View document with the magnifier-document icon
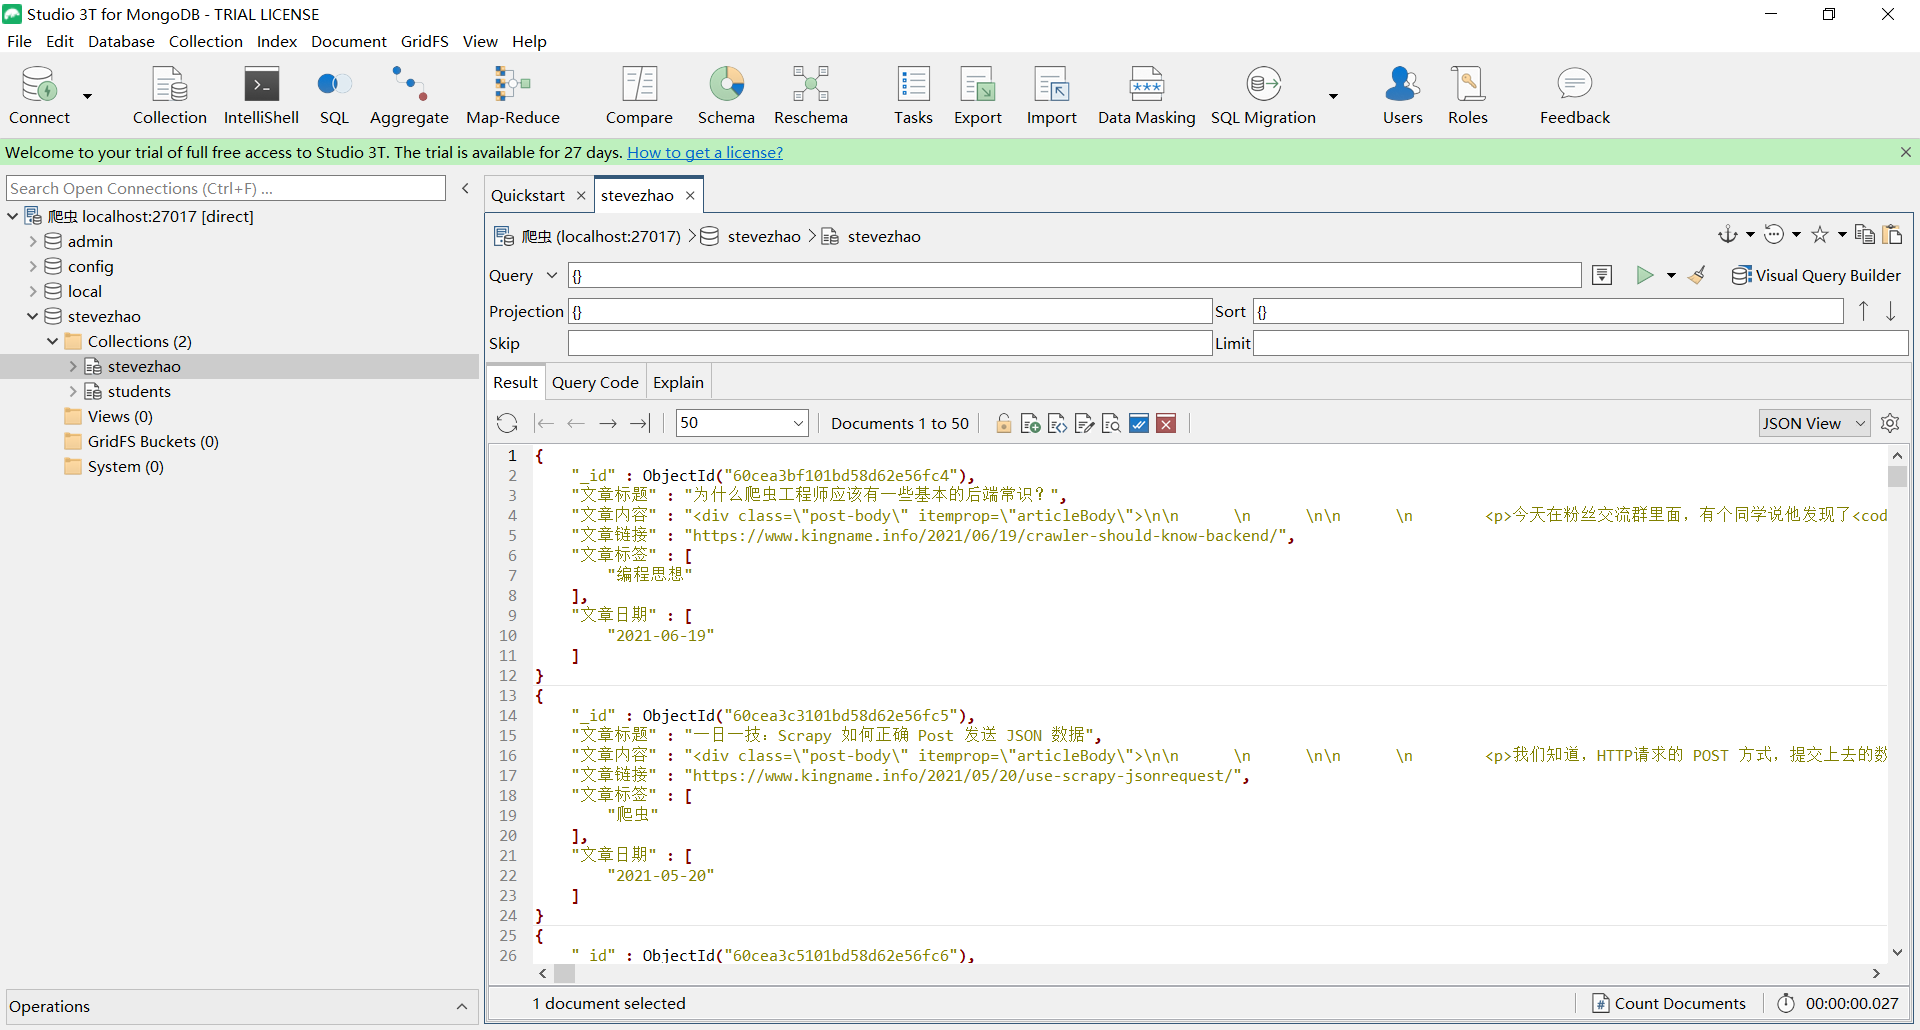 click(x=1111, y=424)
